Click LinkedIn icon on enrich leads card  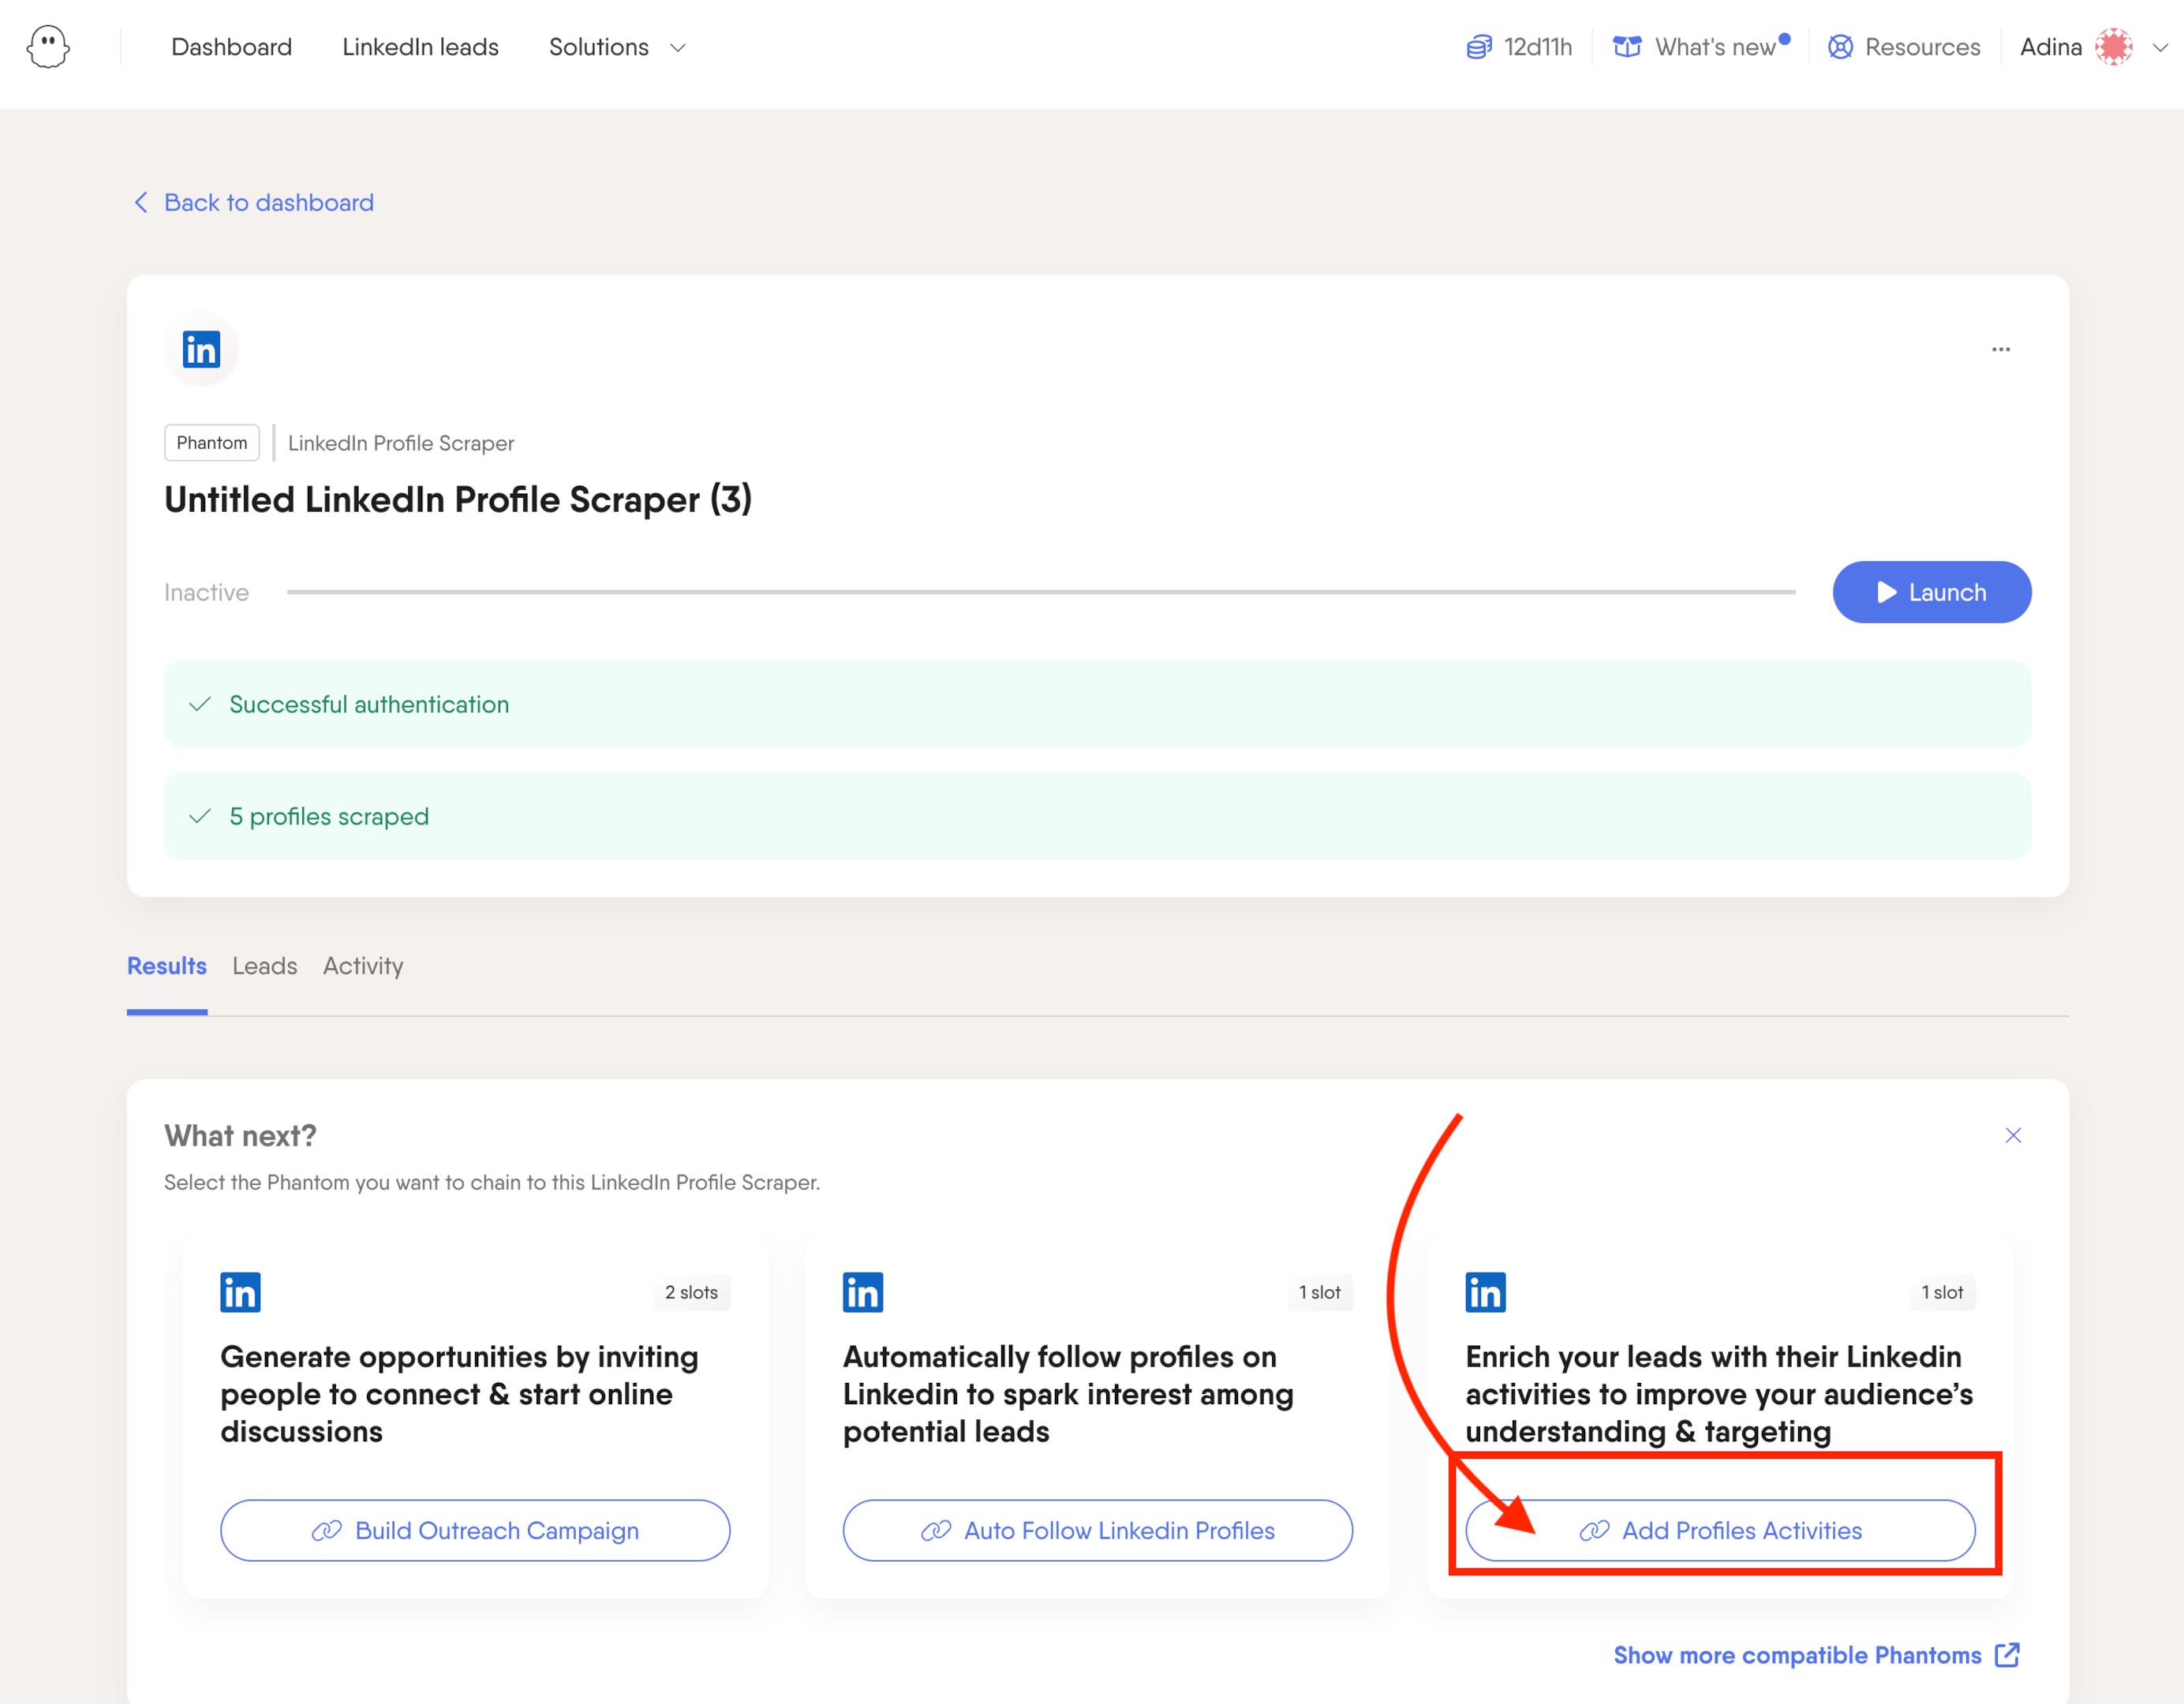pyautogui.click(x=1486, y=1292)
